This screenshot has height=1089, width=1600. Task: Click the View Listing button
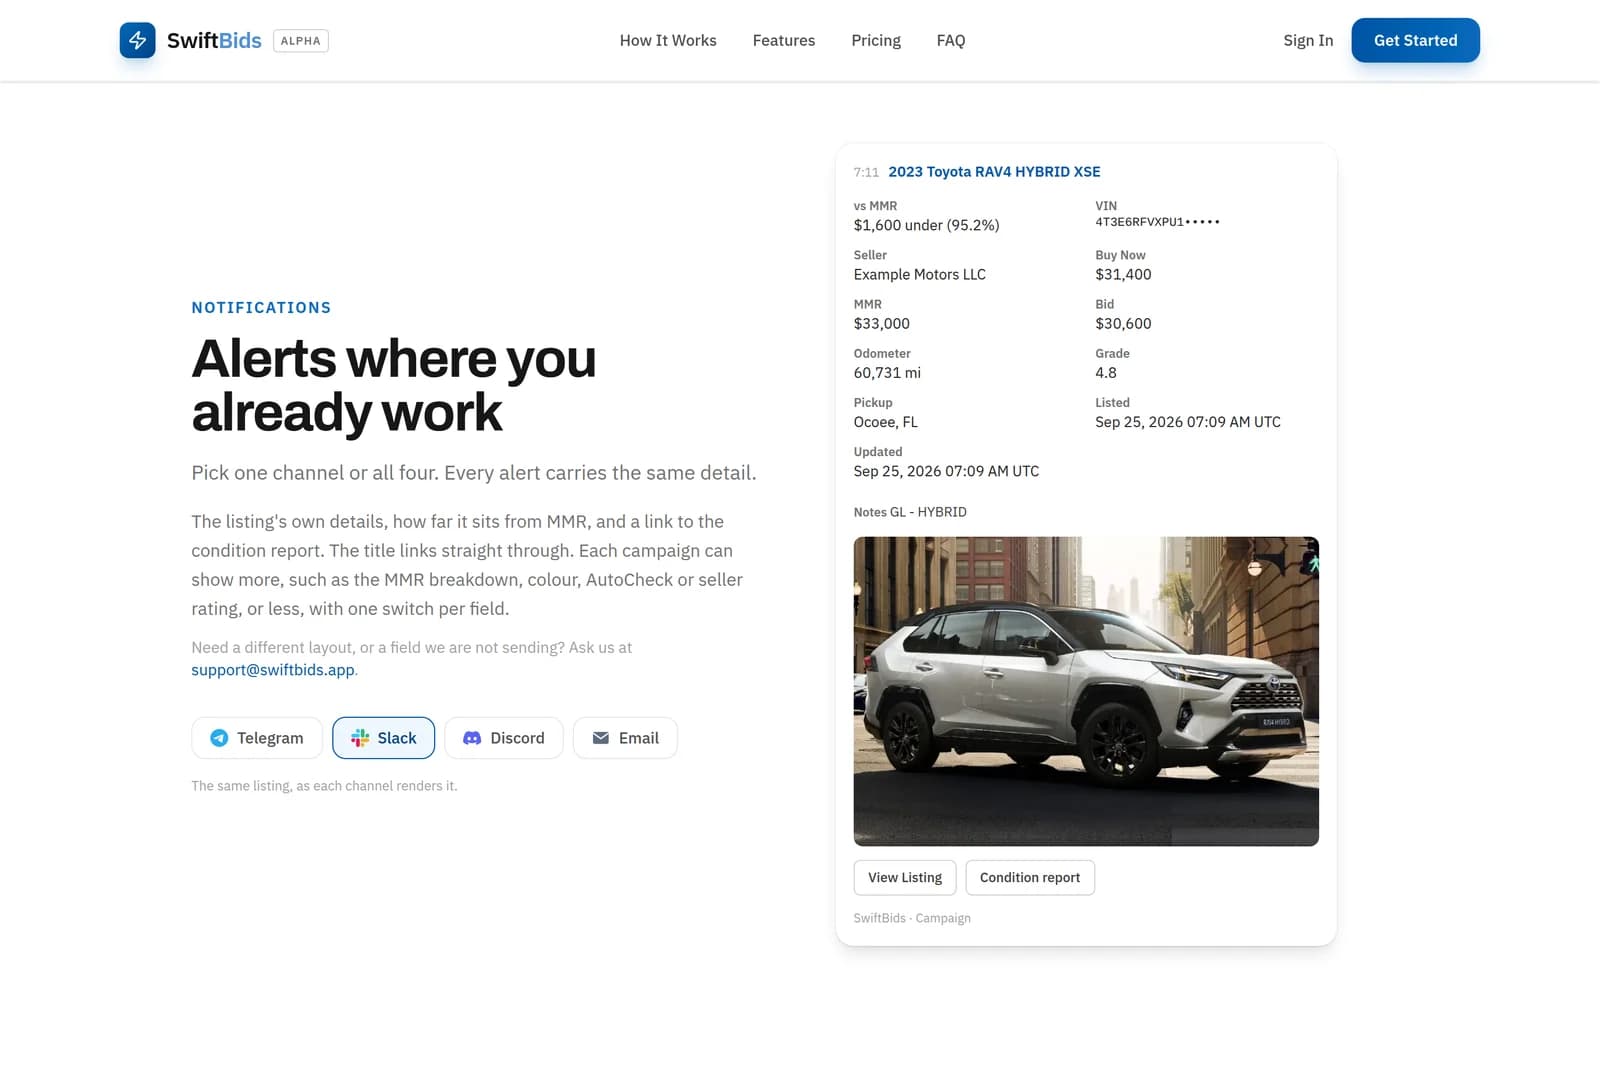[905, 877]
